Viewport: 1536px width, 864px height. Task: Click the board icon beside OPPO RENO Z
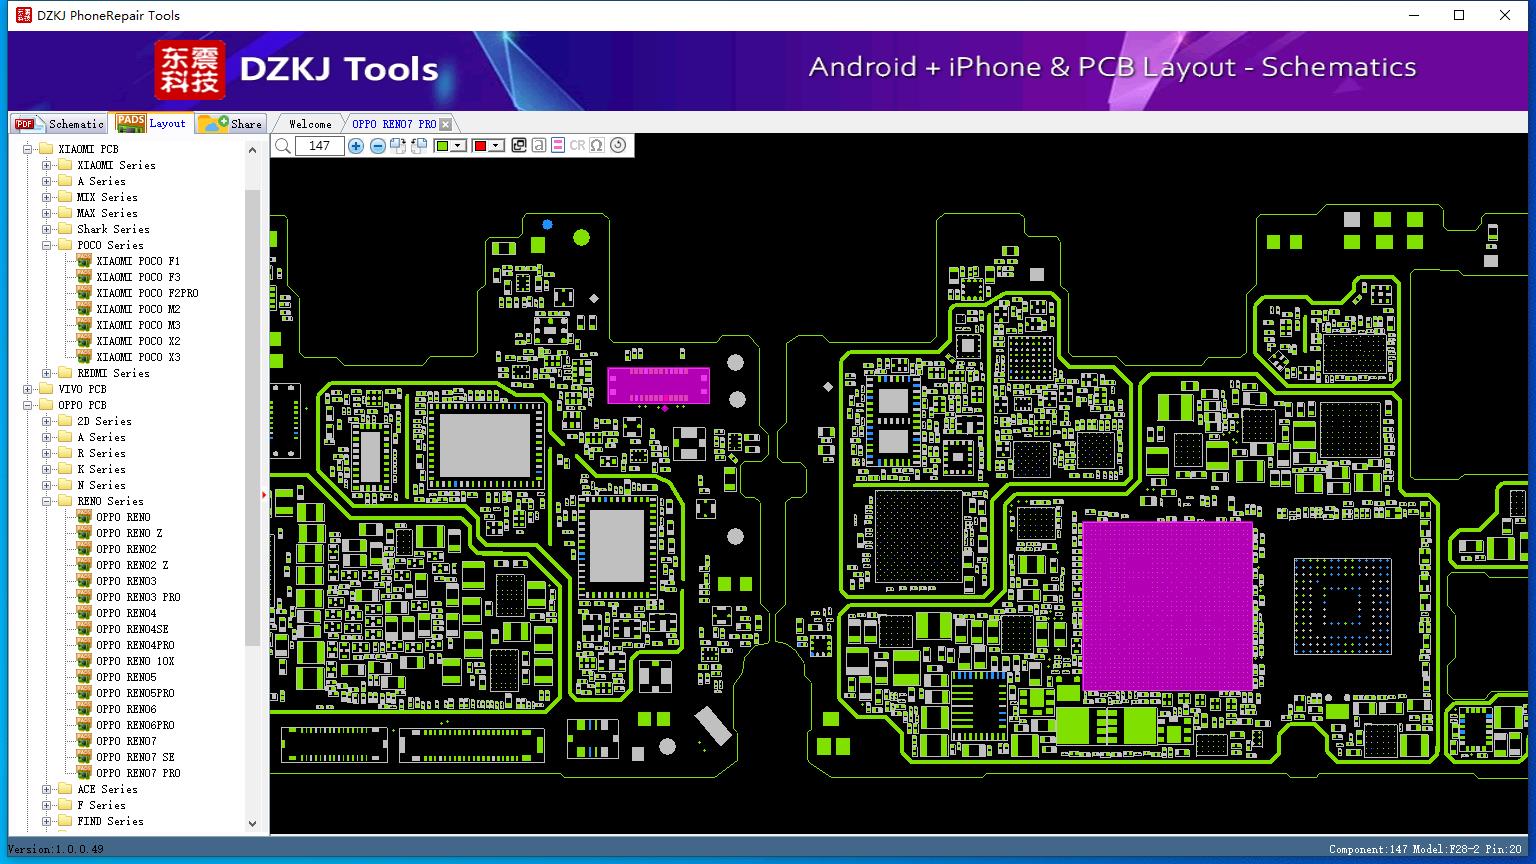[x=84, y=533]
